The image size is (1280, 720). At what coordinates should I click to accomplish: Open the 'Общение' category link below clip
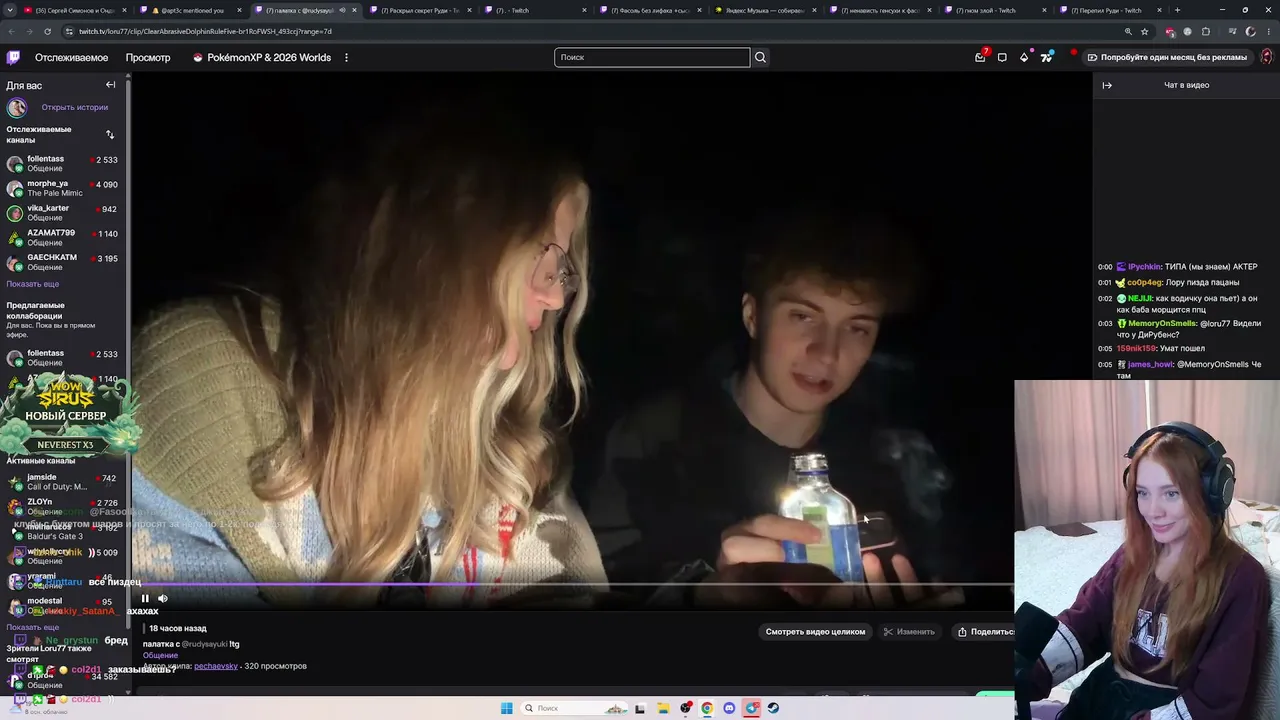coord(160,655)
